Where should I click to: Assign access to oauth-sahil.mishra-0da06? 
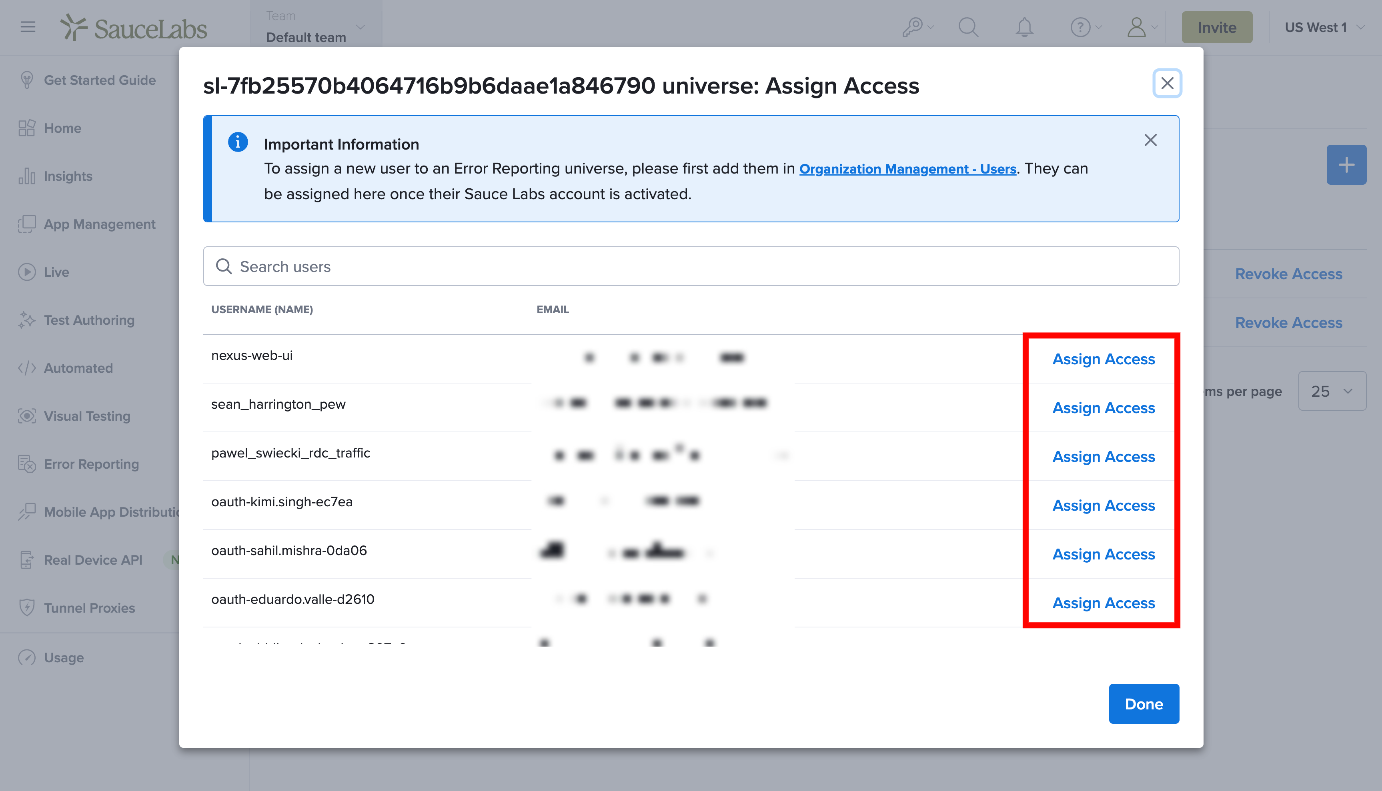coord(1104,555)
